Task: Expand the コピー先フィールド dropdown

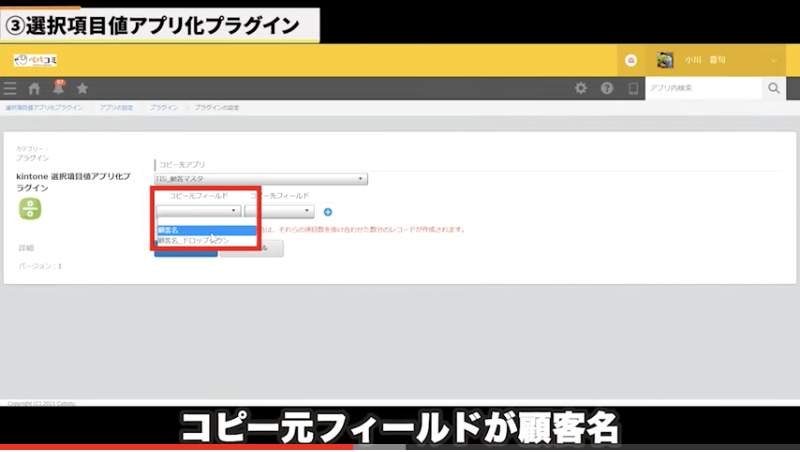Action: click(279, 211)
